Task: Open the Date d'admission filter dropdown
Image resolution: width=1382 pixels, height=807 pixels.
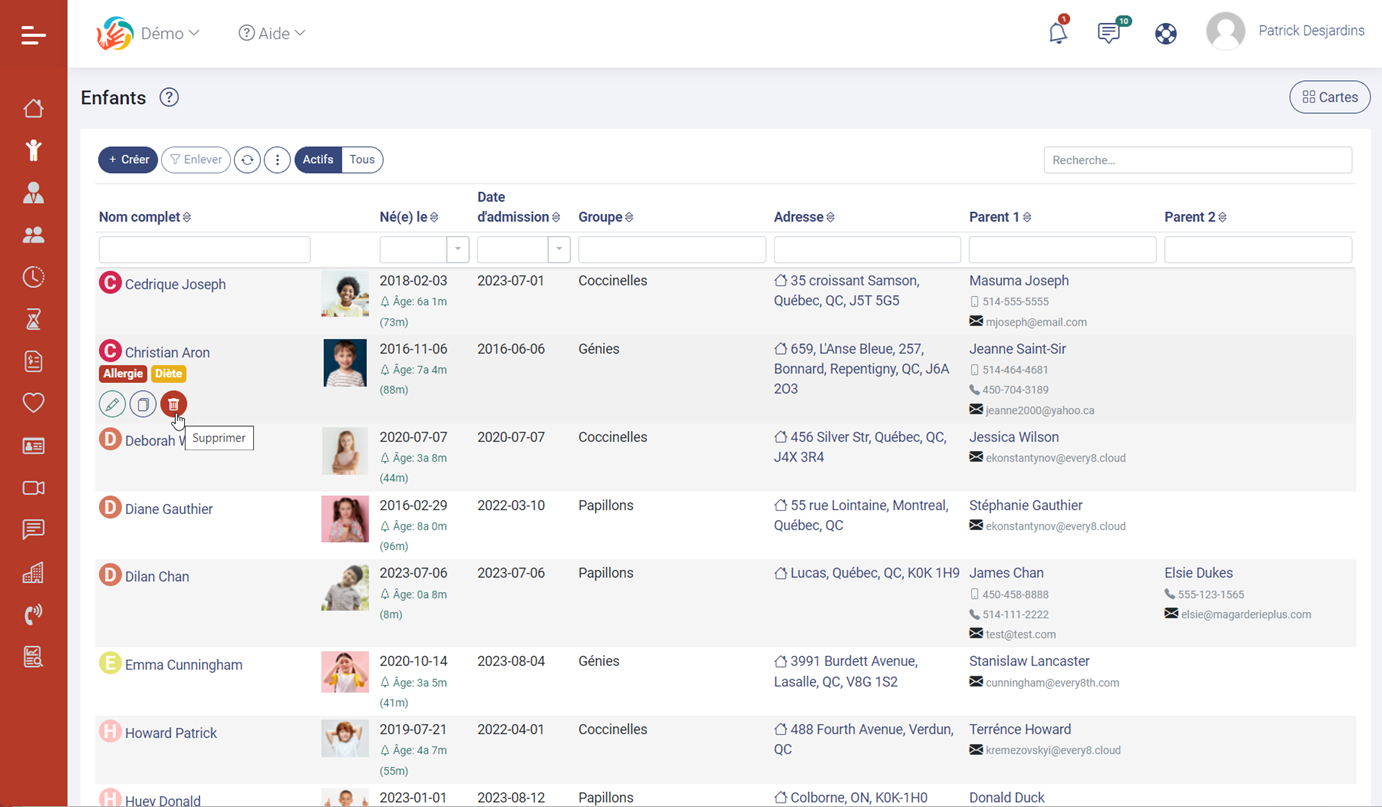Action: pos(559,249)
